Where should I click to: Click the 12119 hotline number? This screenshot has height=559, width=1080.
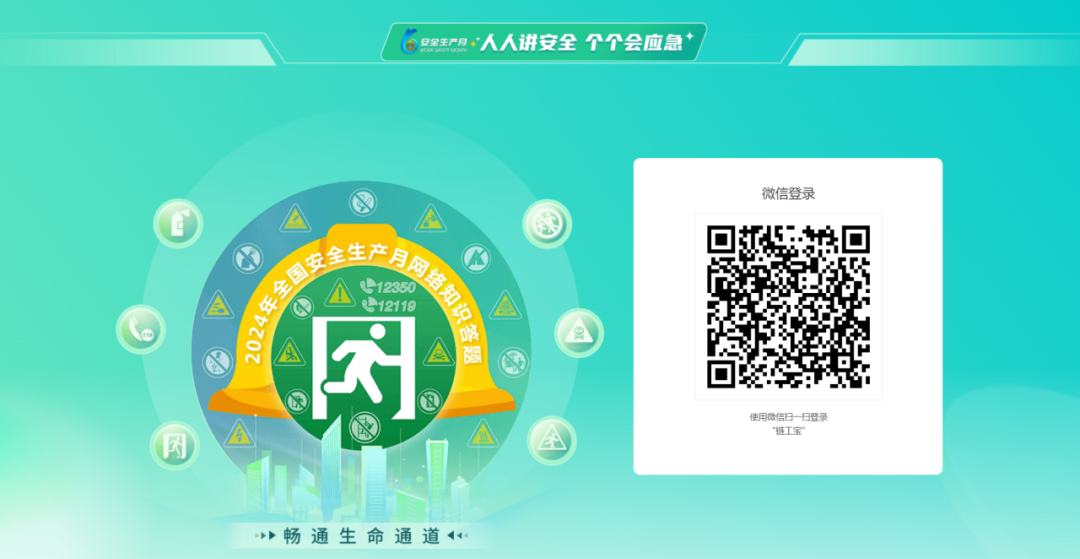click(x=389, y=305)
